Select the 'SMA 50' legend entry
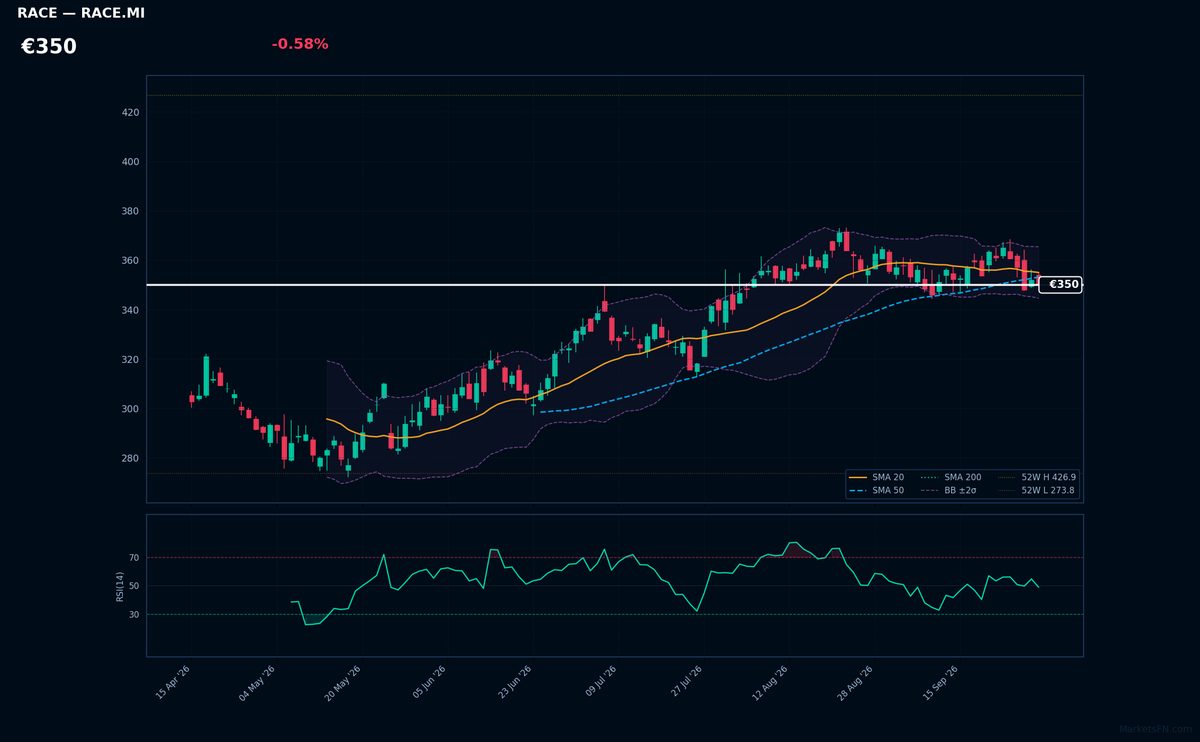This screenshot has height=742, width=1200. tap(877, 491)
